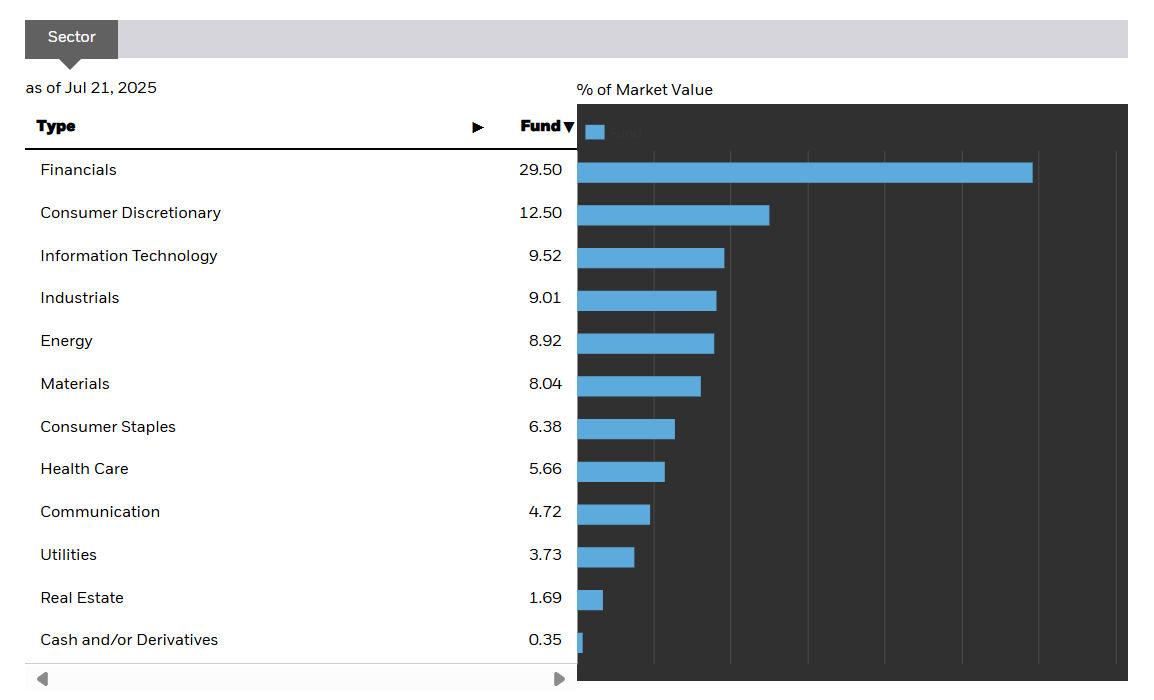Select the Consumer Discretionary bar
Viewport: 1154px width, 700px height.
coord(673,215)
